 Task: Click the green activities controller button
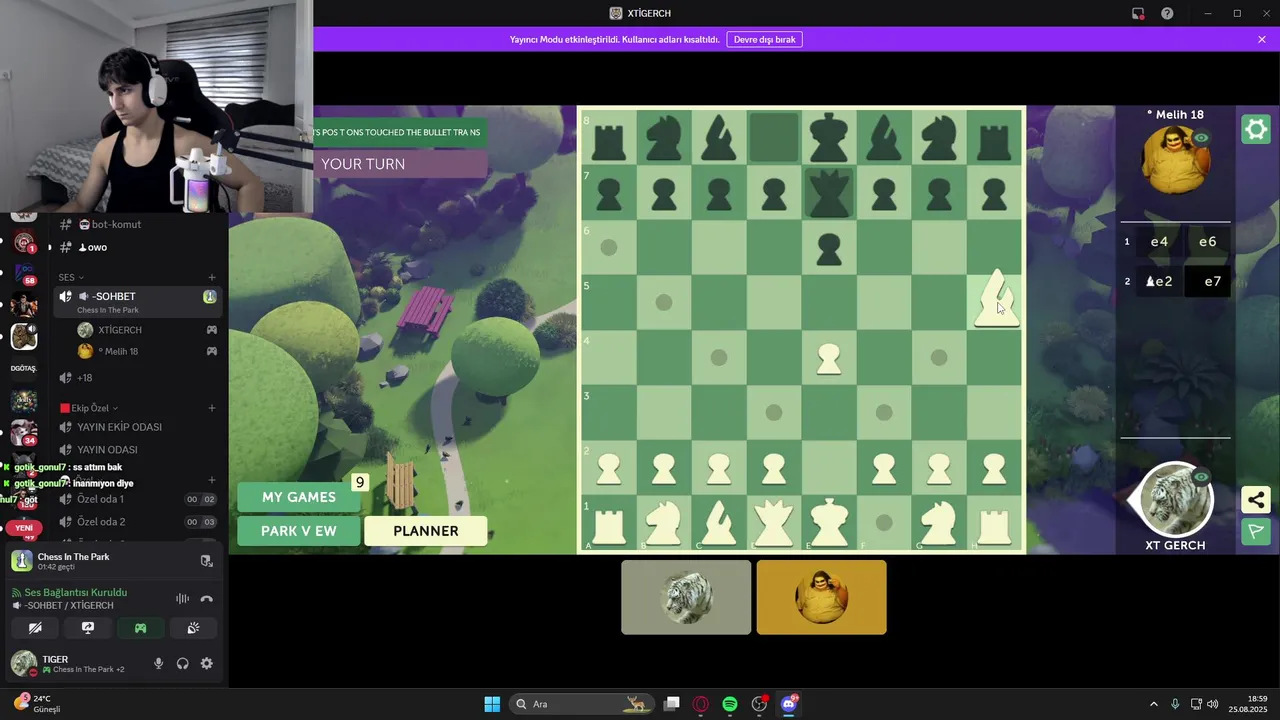[141, 628]
